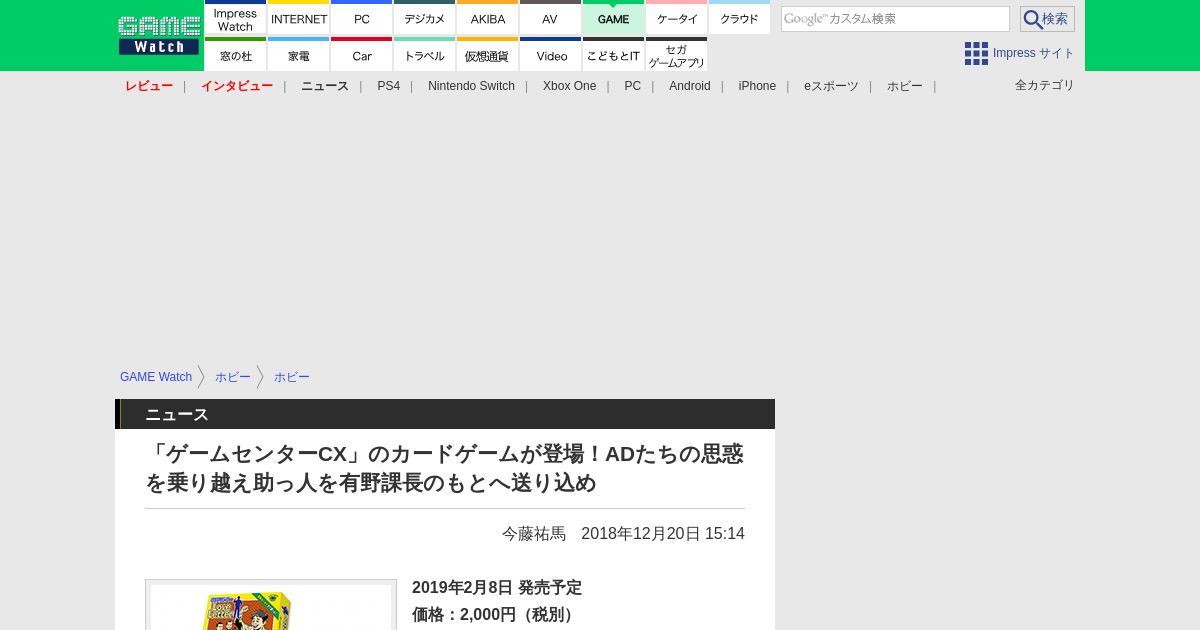Screen dimensions: 1200x630
Task: Open the インタビュー category
Action: pyautogui.click(x=237, y=86)
